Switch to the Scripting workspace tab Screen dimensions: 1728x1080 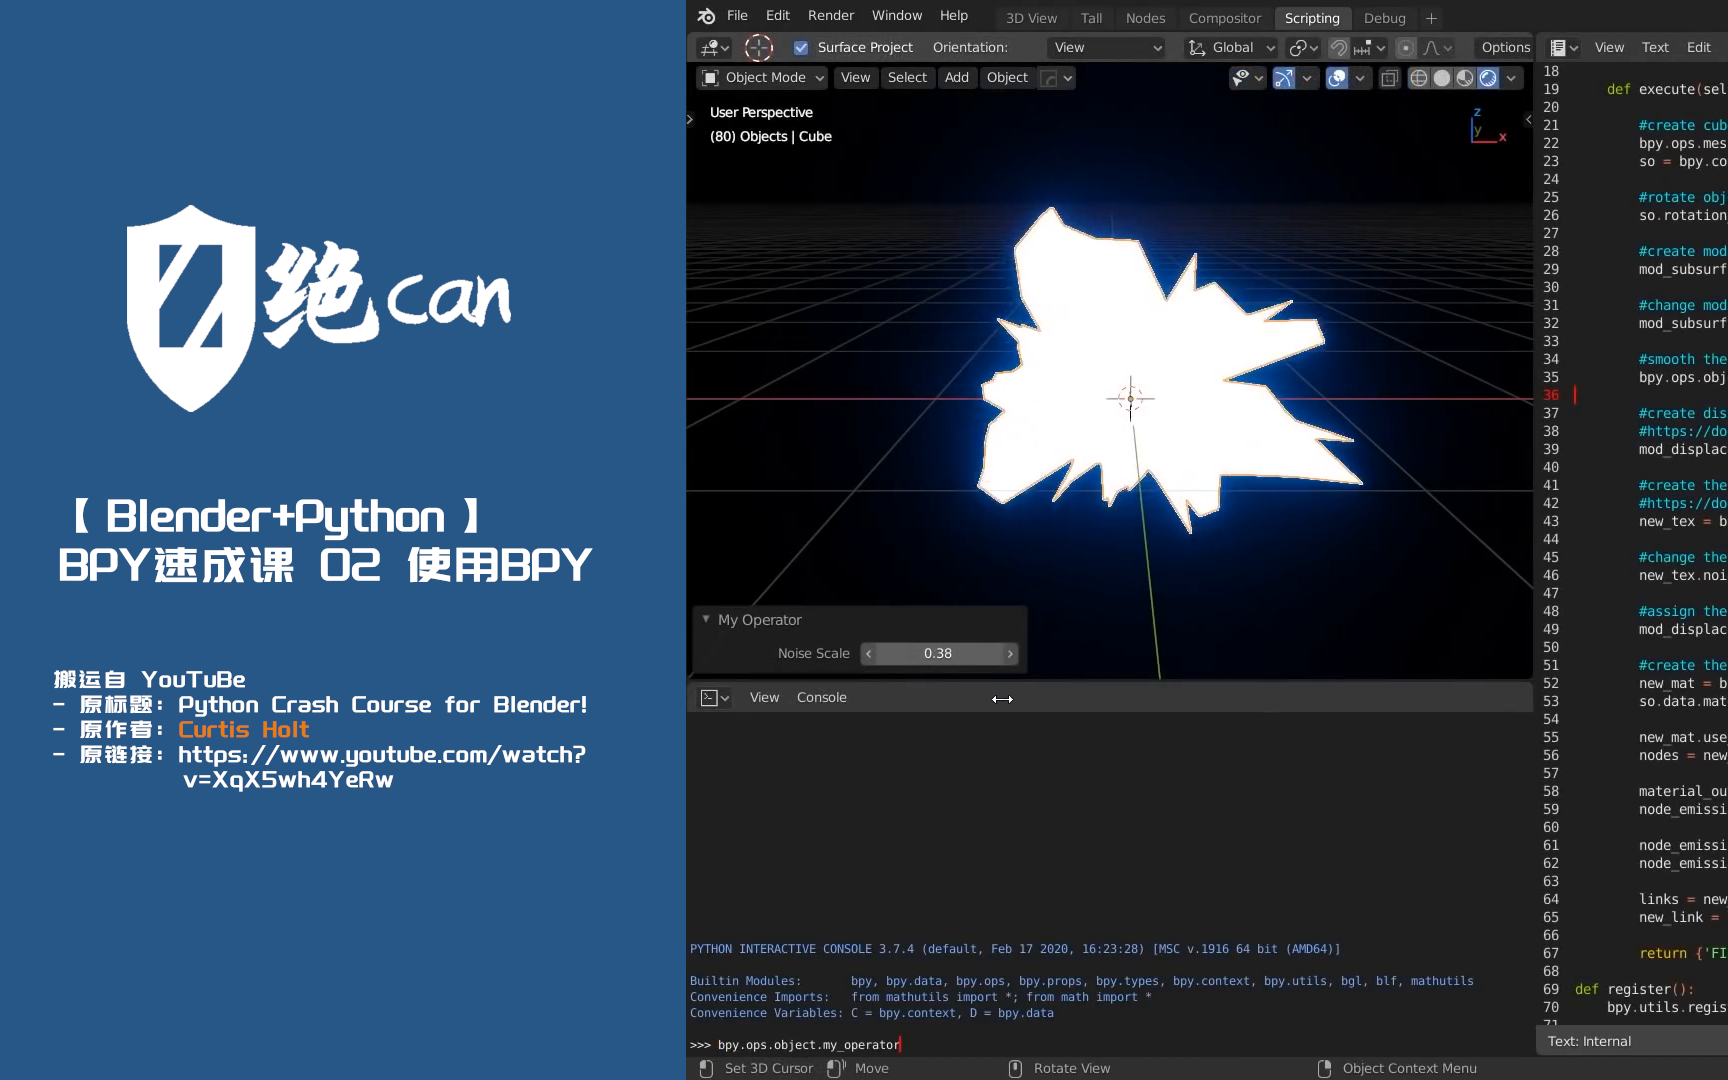(x=1312, y=18)
